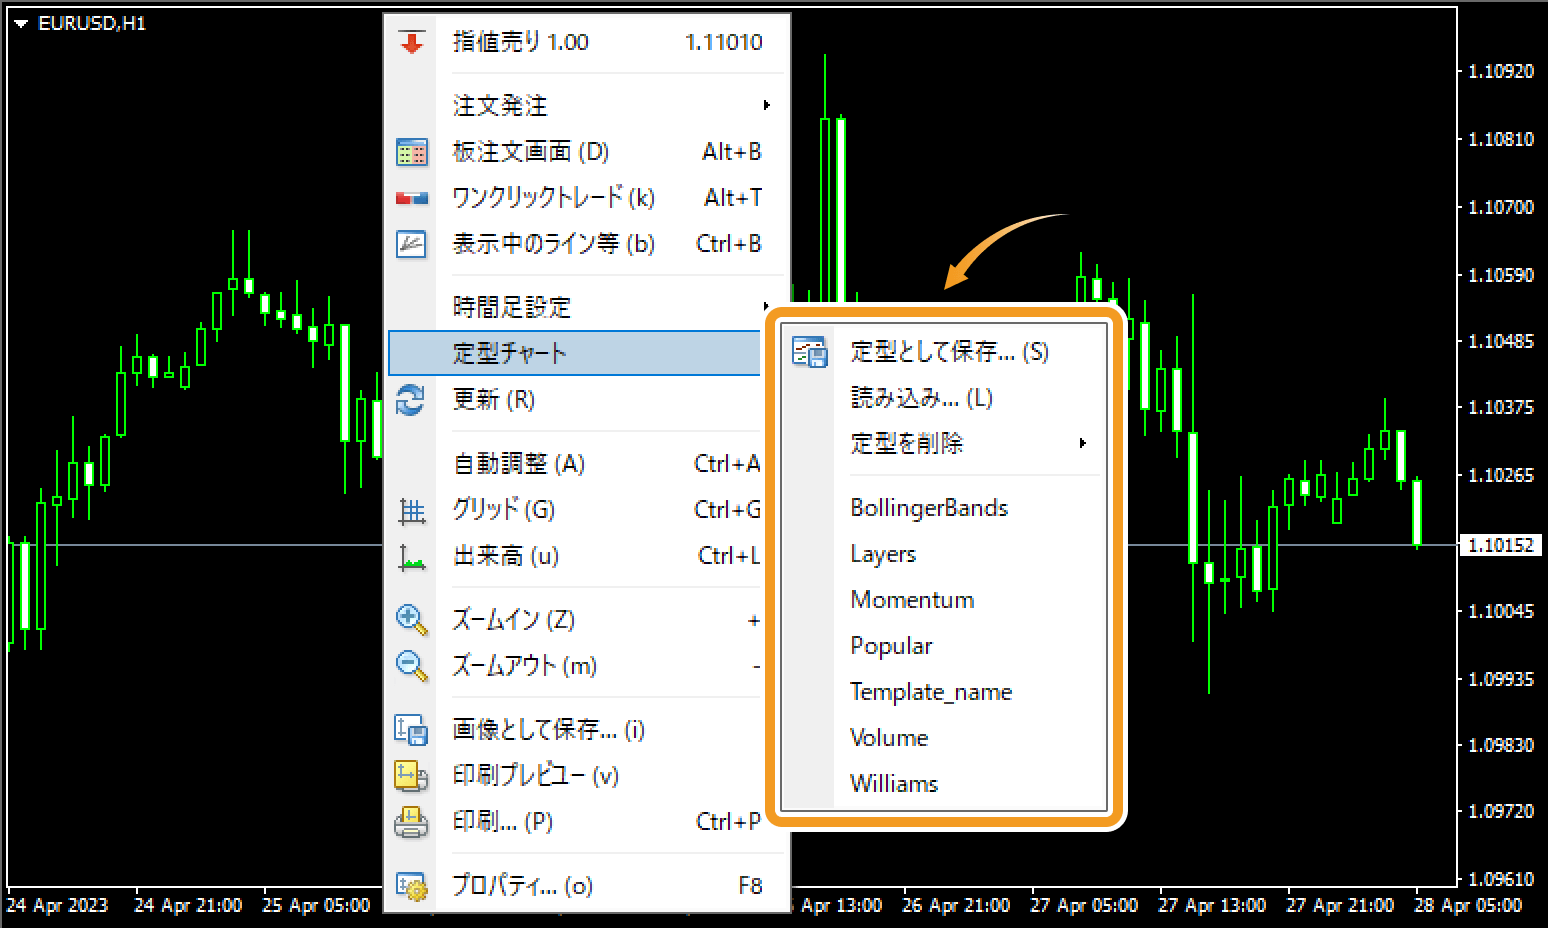This screenshot has width=1548, height=928.
Task: Click the zoom out magnifier icon
Action: tap(411, 666)
